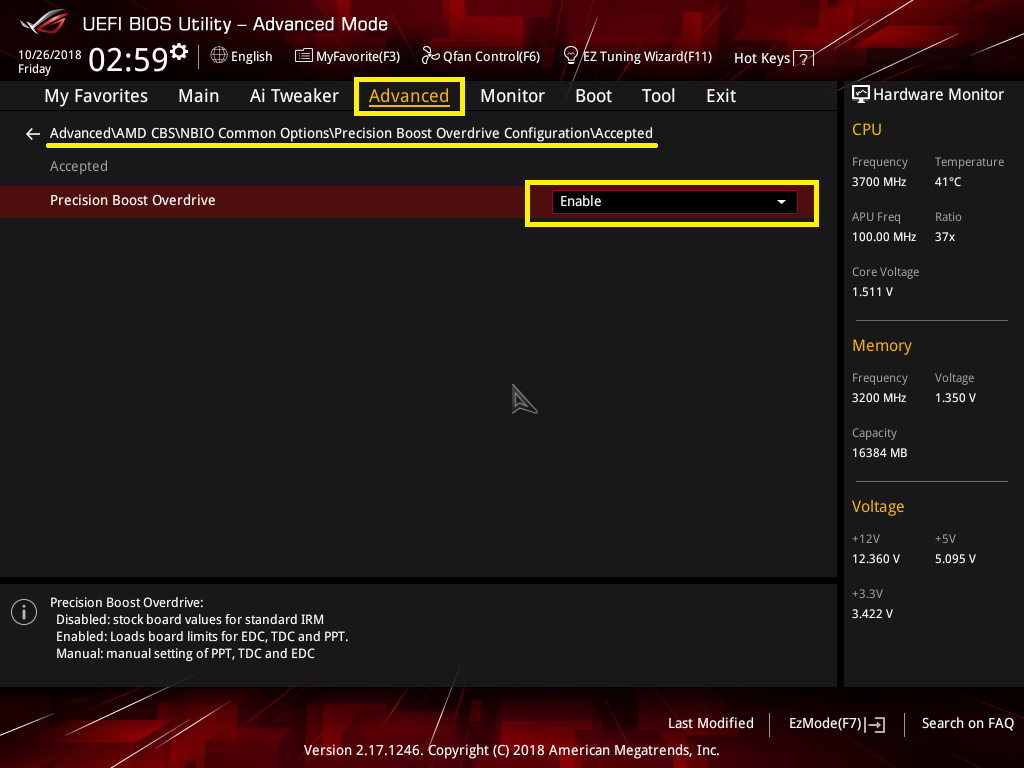Change language via English button
The width and height of the screenshot is (1024, 768).
[x=242, y=56]
